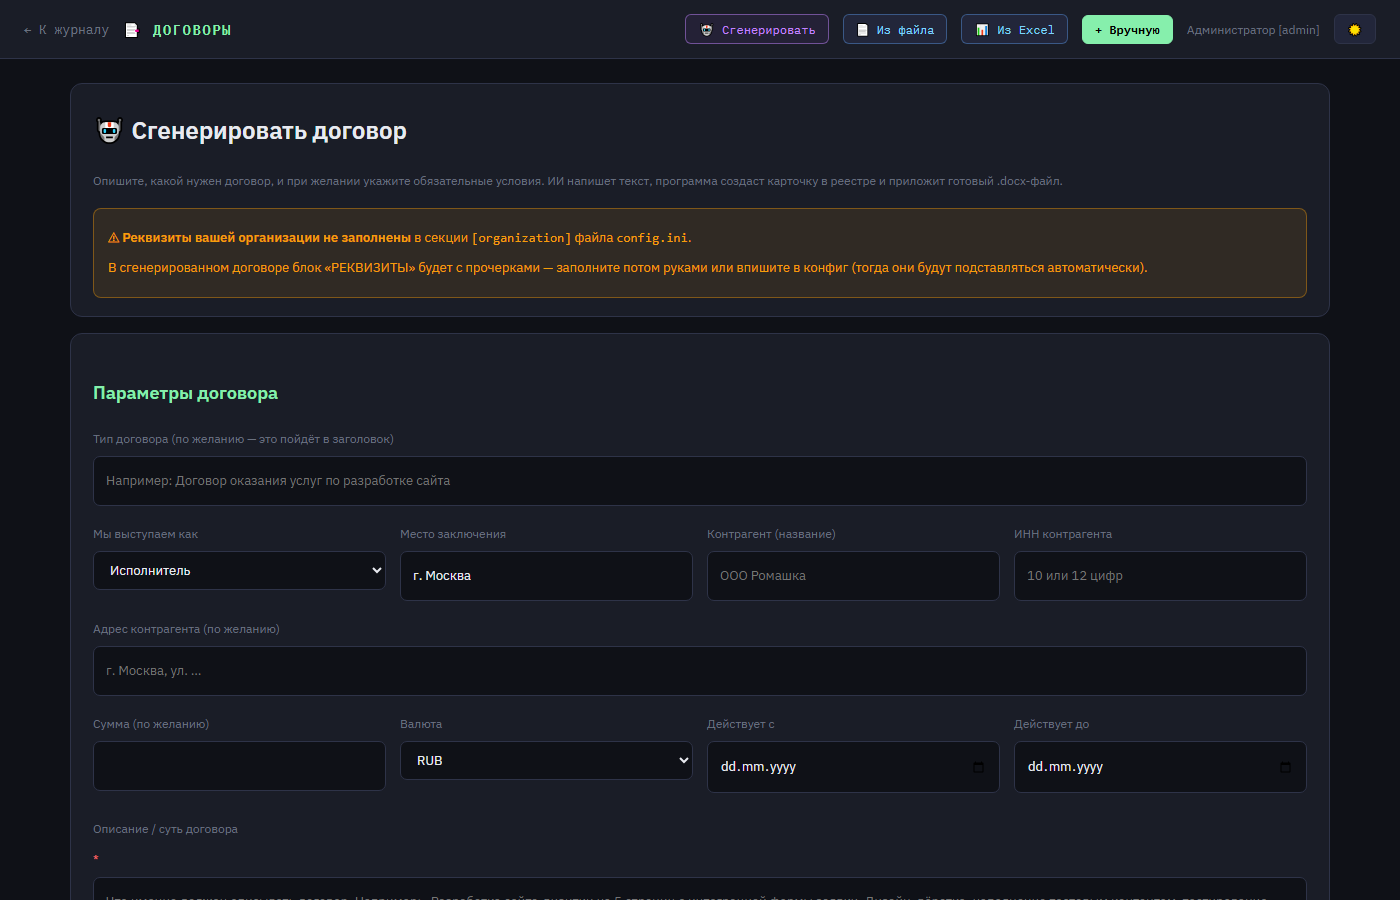The height and width of the screenshot is (900, 1400).
Task: Focus the ИНН контрагента field
Action: coord(1160,576)
